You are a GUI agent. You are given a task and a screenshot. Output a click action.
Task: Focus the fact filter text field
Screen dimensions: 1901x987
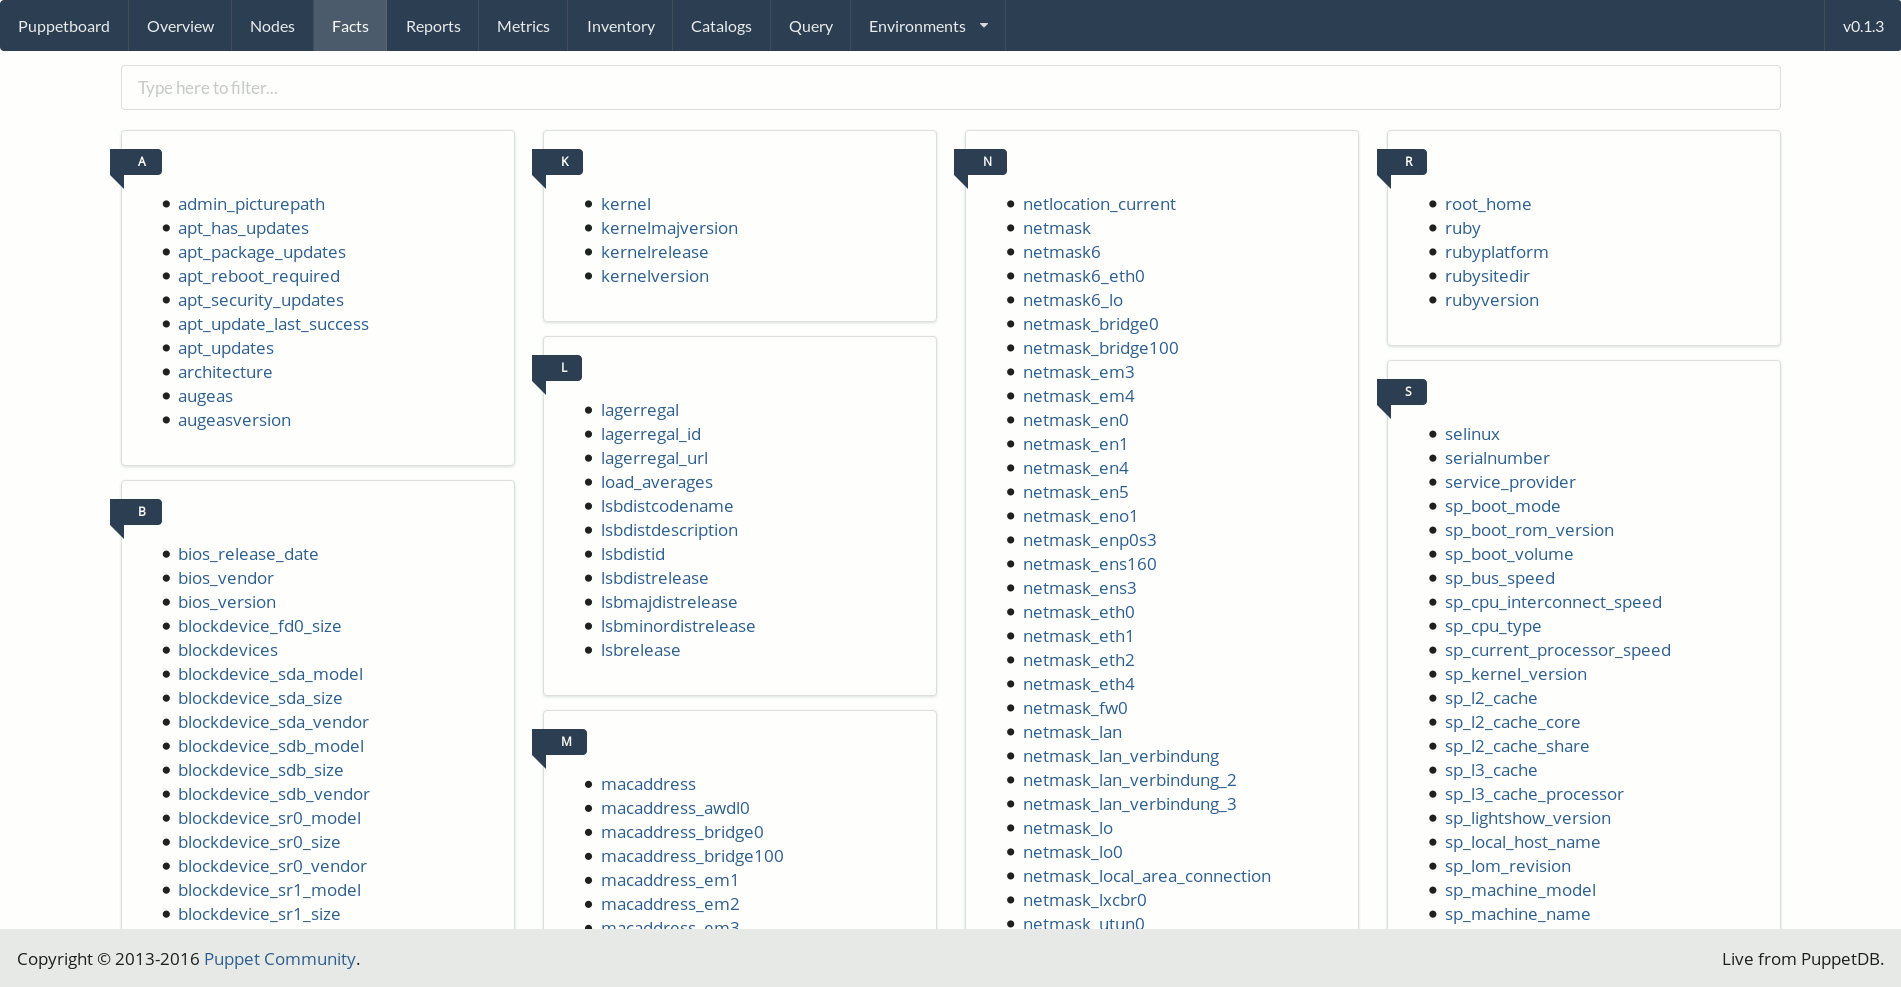coord(950,88)
